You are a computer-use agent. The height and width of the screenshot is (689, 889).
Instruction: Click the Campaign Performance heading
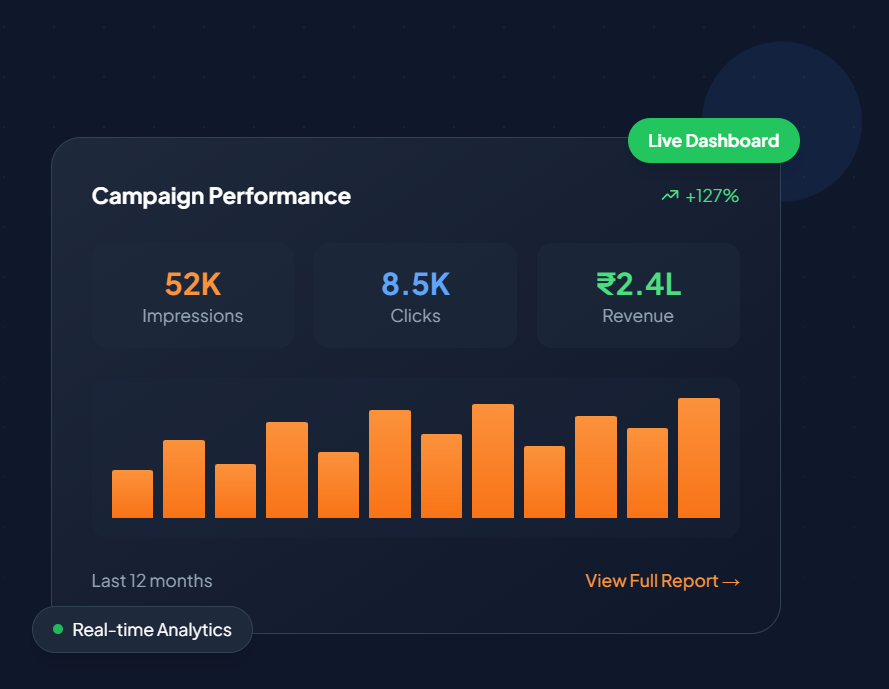tap(221, 196)
